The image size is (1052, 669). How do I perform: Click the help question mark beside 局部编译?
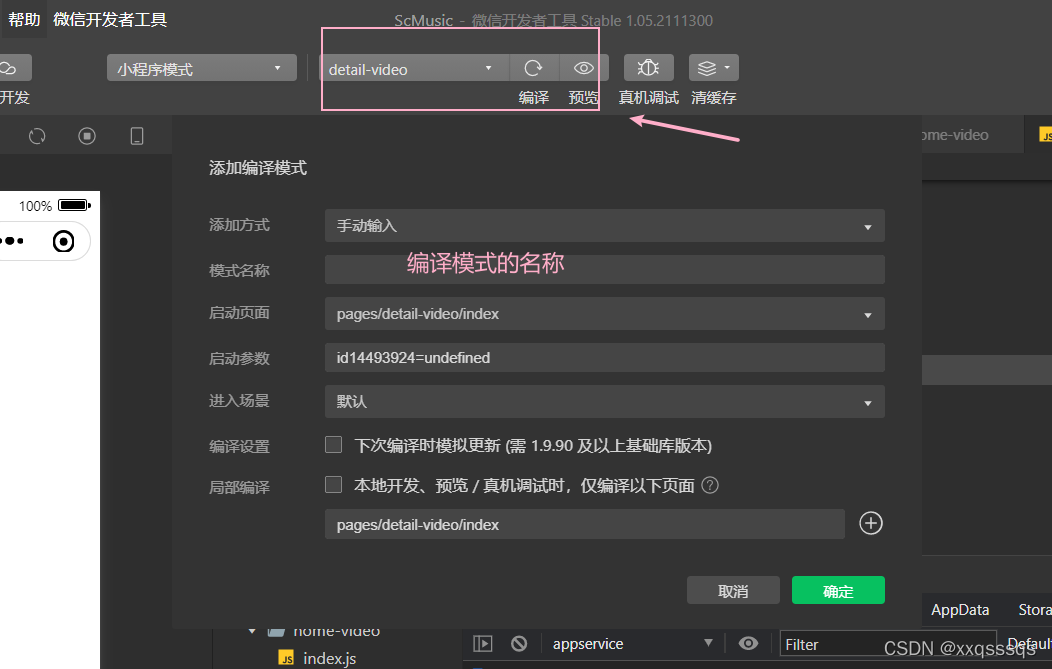[710, 485]
